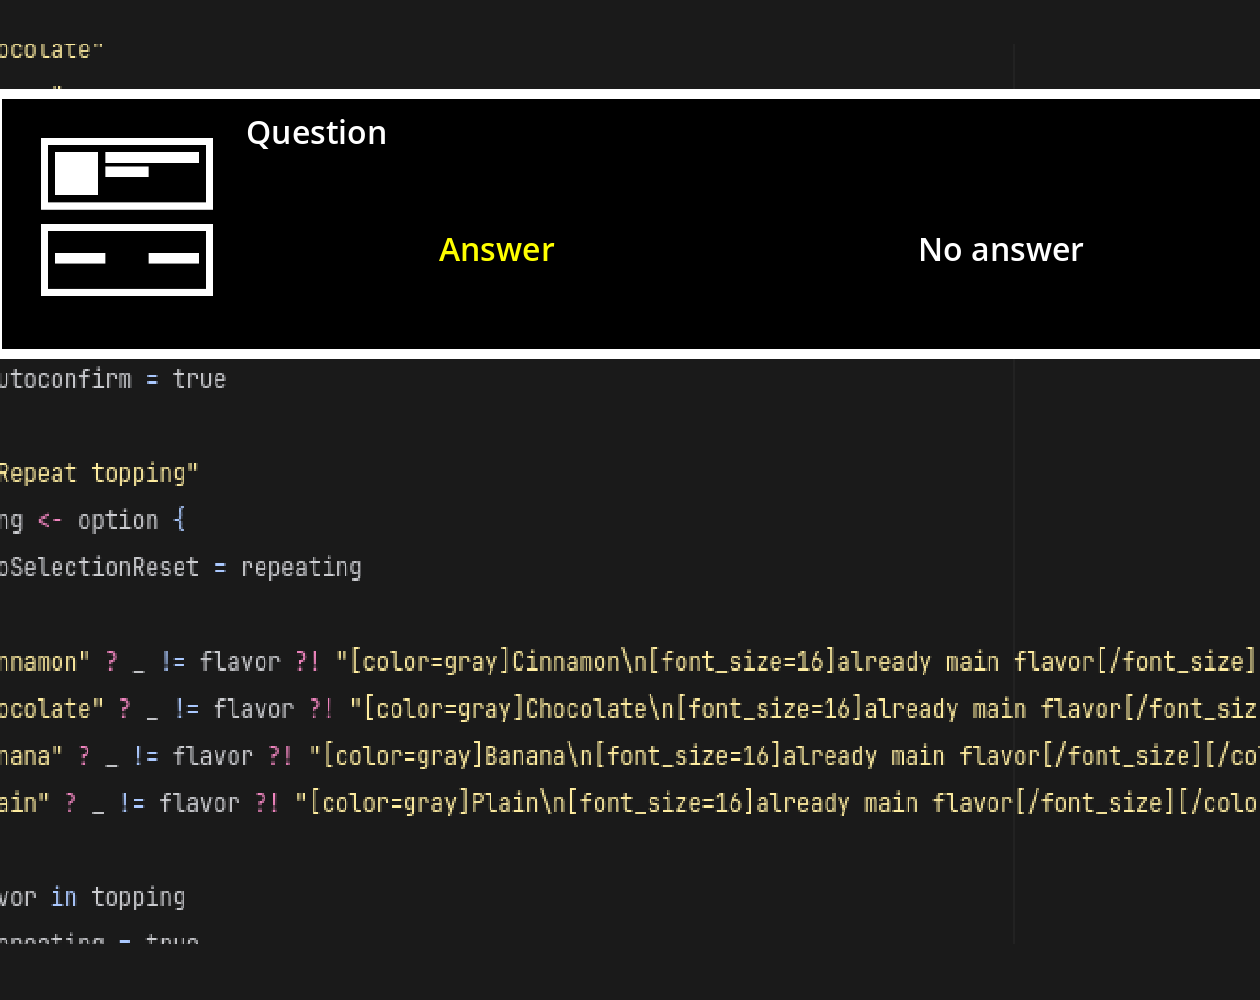Click the answer options icon below the card

[x=127, y=260]
